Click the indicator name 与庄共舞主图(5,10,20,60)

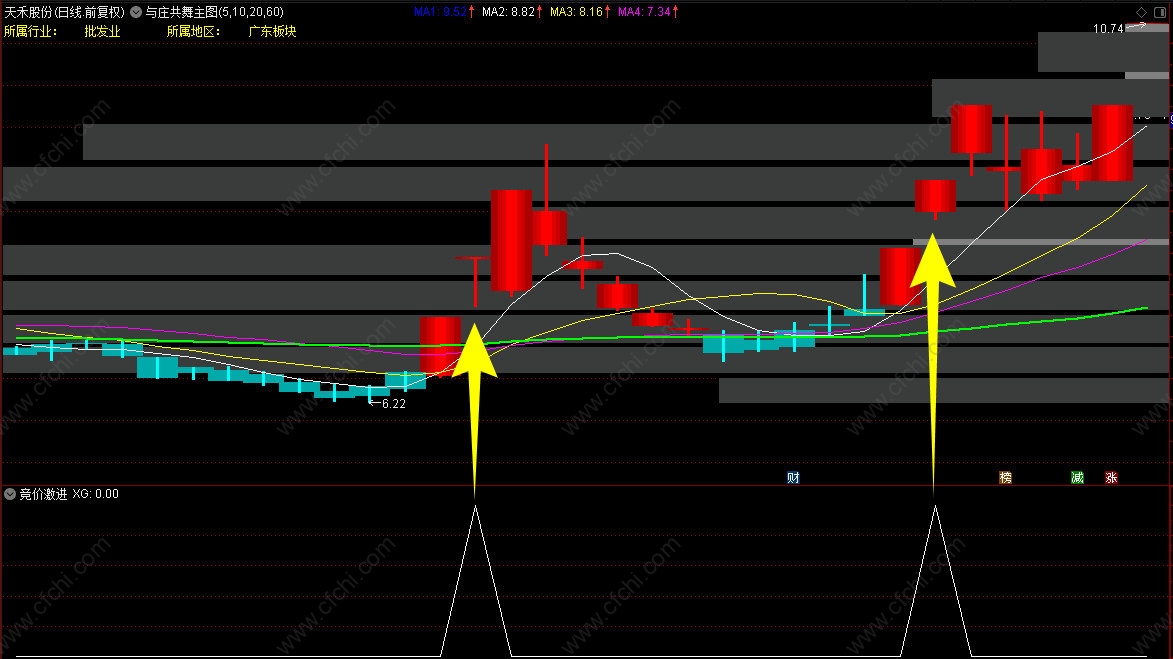pos(215,12)
